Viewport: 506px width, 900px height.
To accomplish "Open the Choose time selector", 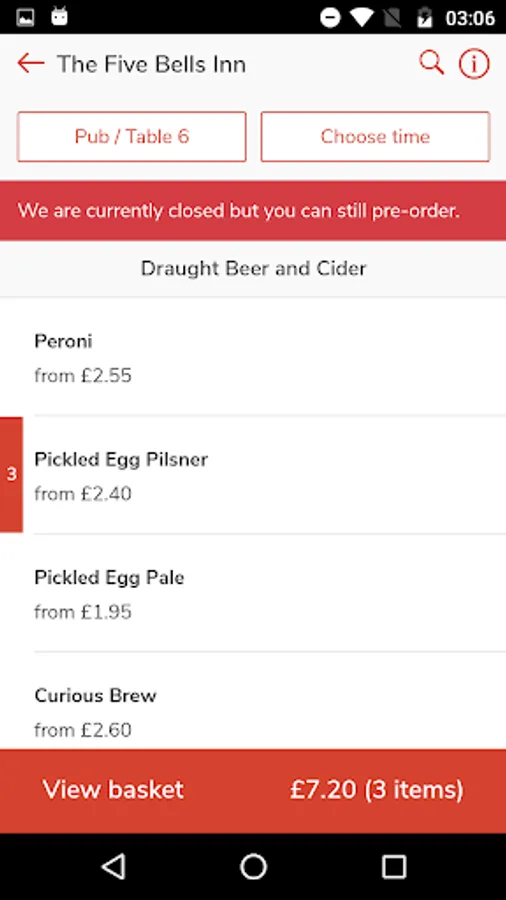I will 375,137.
